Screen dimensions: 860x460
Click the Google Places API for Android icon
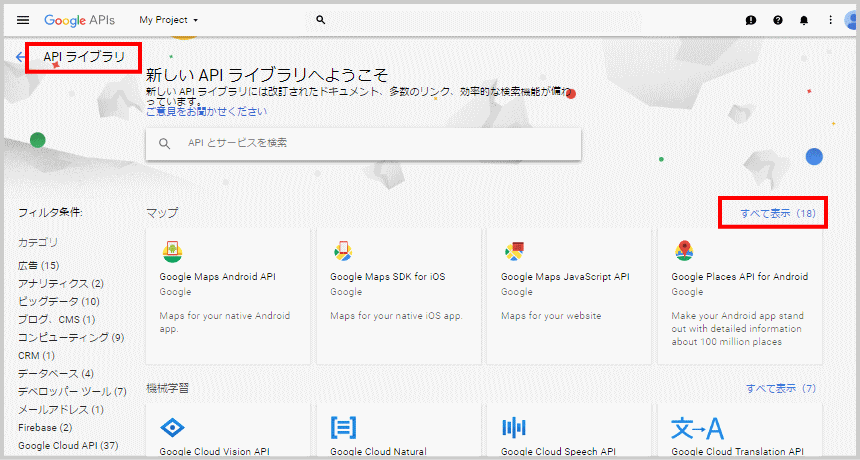(684, 252)
